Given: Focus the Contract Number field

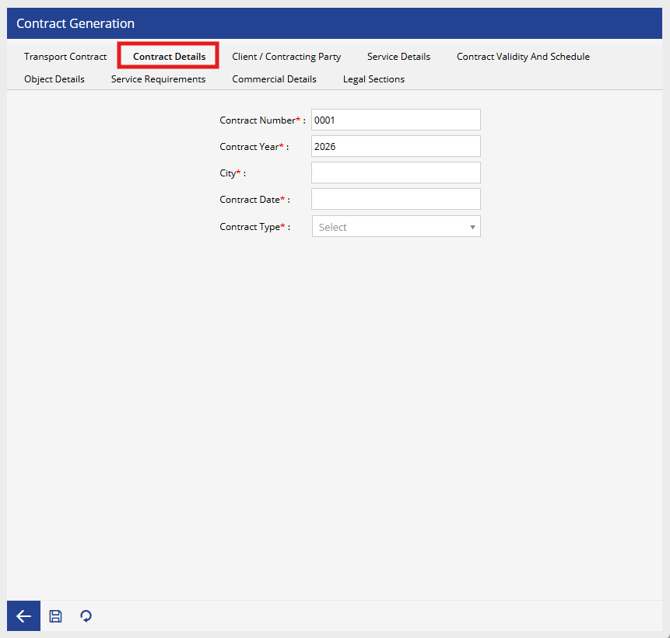Looking at the screenshot, I should pos(396,120).
